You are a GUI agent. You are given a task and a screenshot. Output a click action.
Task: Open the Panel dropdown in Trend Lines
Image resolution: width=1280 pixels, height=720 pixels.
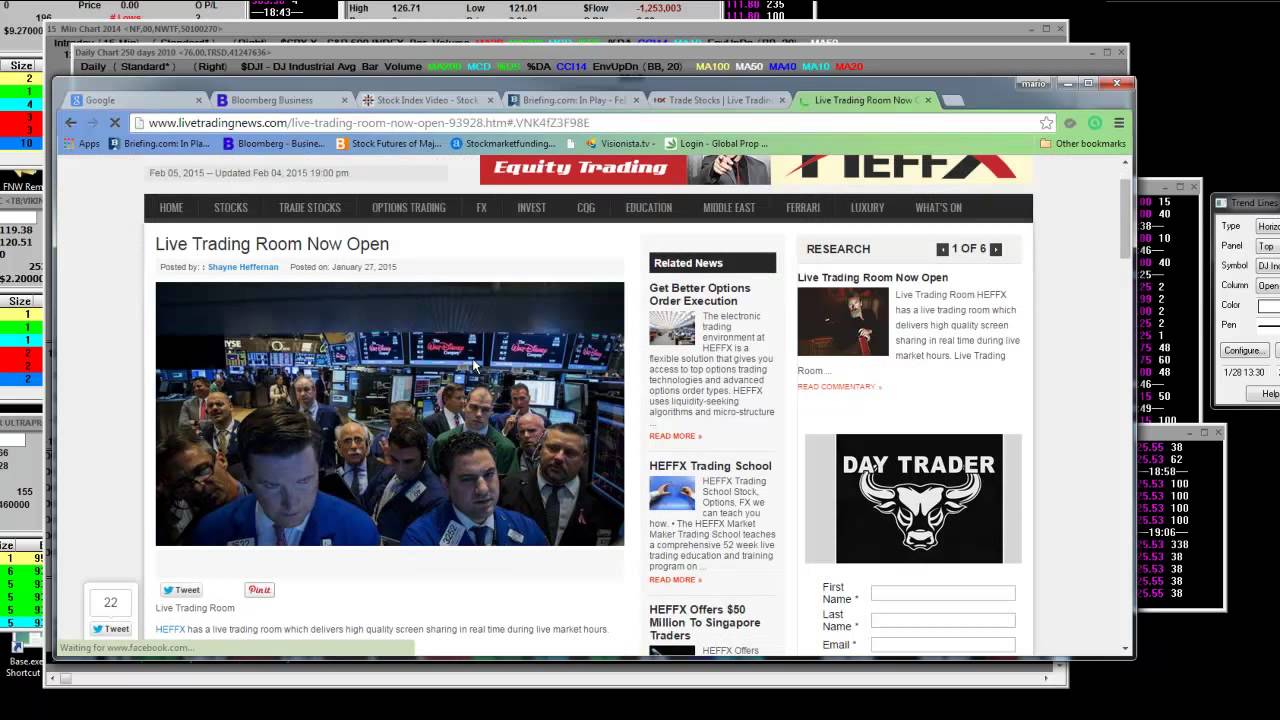[1268, 246]
